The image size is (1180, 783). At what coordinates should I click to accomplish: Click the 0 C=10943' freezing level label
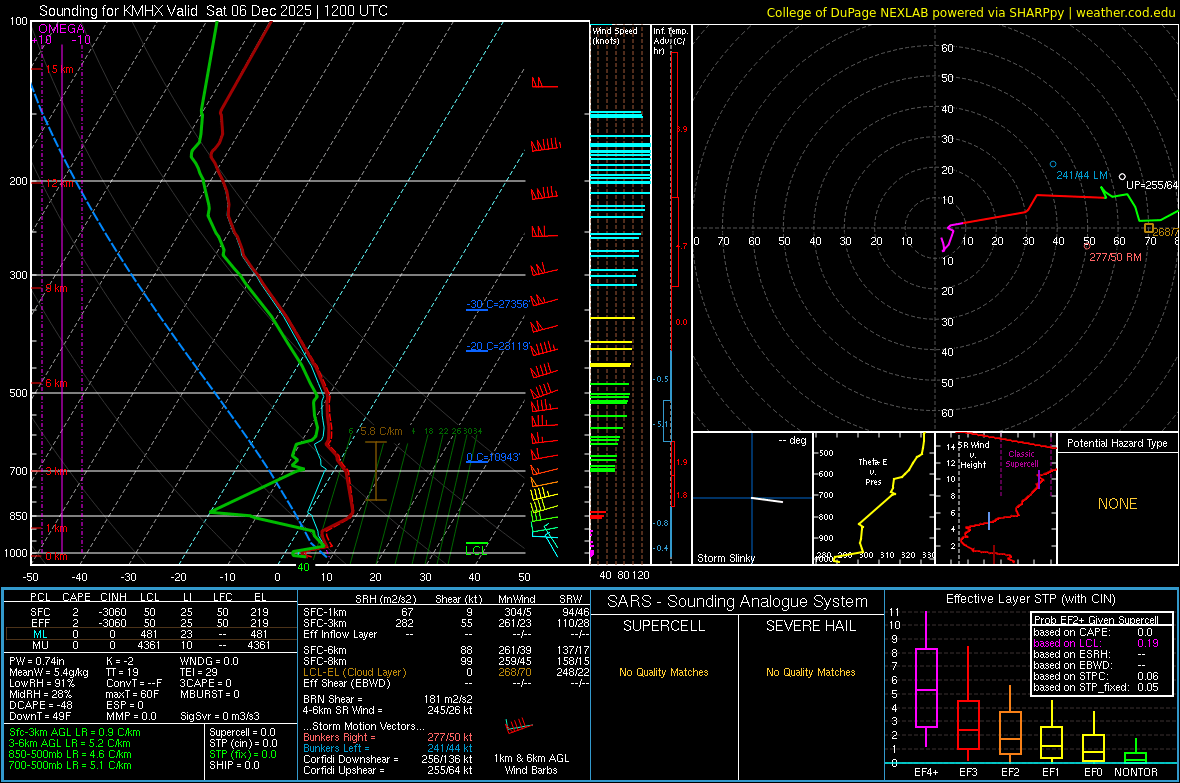[x=493, y=457]
